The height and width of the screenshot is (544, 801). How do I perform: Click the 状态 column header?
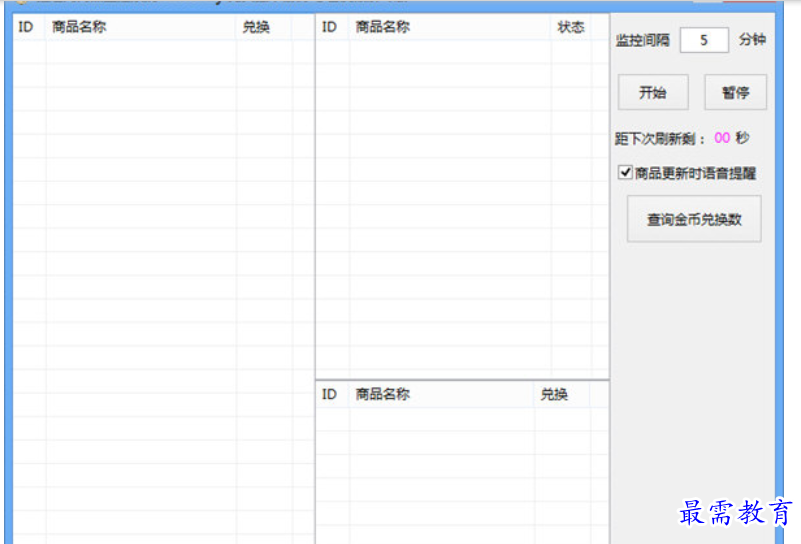(571, 27)
